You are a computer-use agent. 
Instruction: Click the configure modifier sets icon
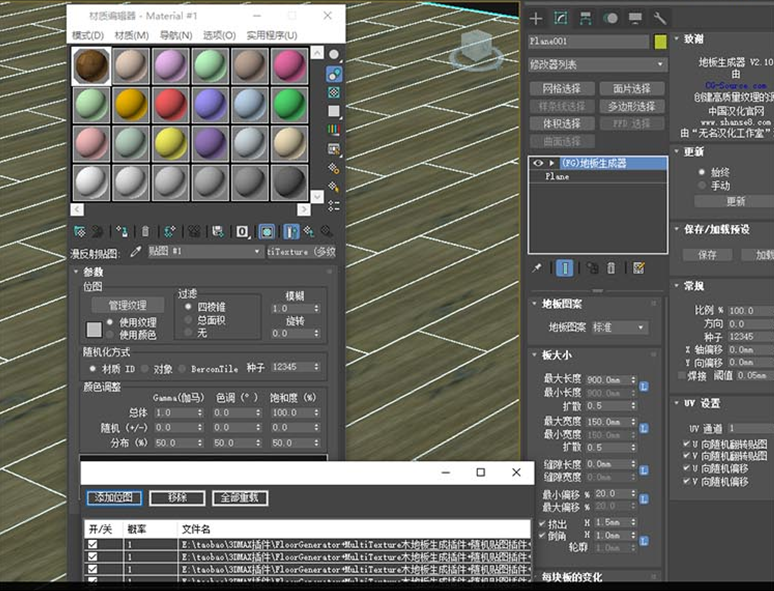(x=639, y=268)
